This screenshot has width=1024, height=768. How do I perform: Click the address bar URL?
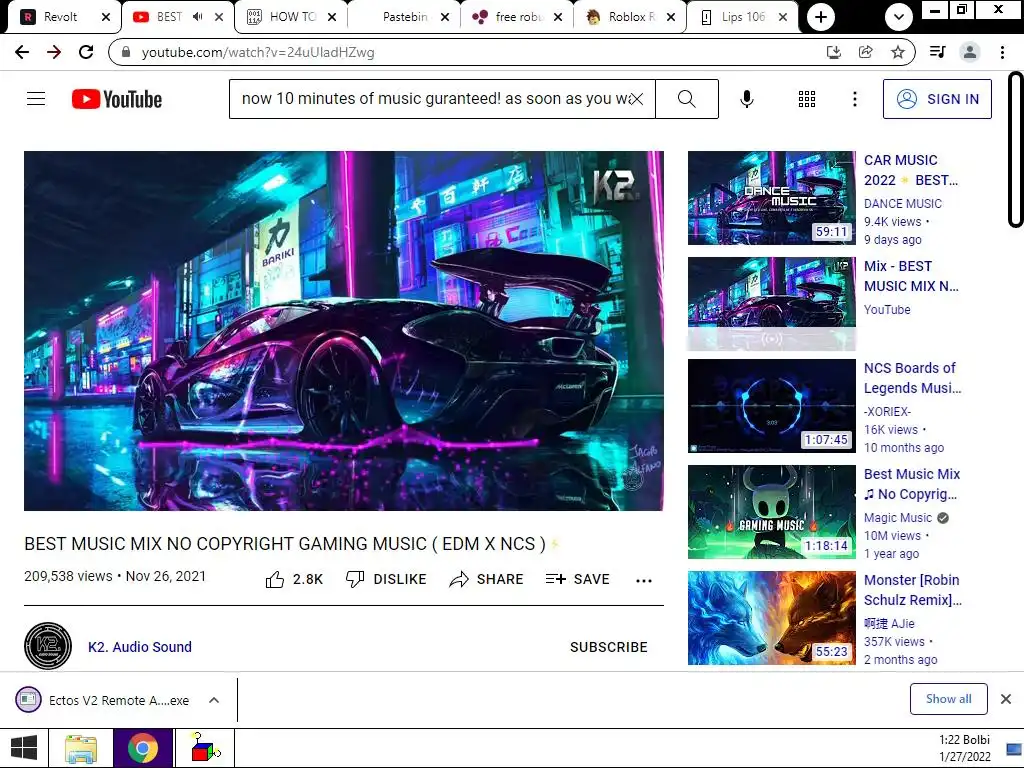tap(258, 52)
